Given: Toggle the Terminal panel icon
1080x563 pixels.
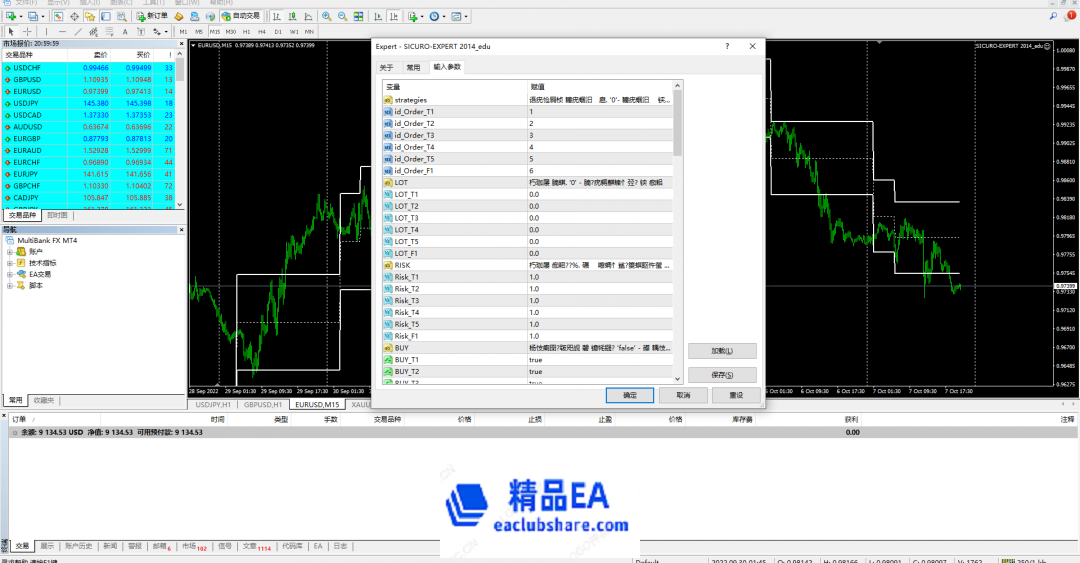Looking at the screenshot, I should point(105,16).
